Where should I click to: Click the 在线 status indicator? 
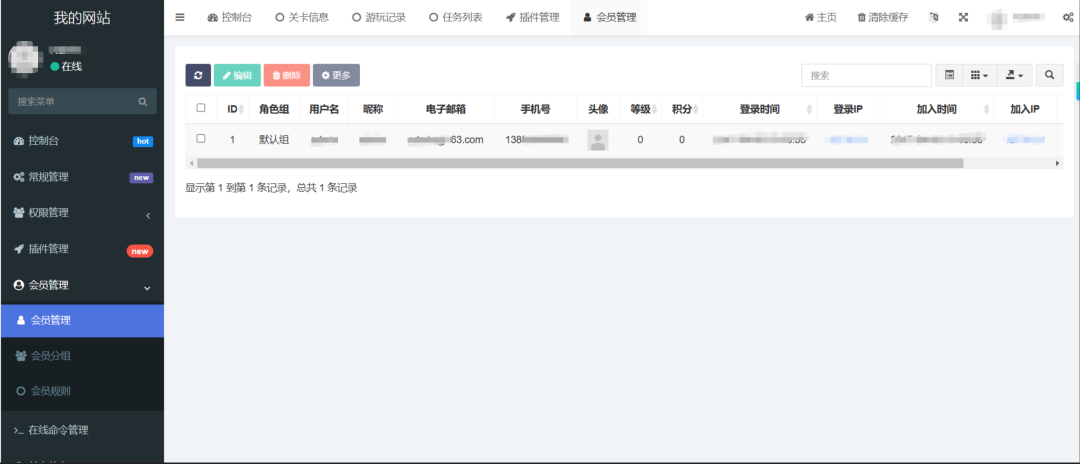point(66,67)
